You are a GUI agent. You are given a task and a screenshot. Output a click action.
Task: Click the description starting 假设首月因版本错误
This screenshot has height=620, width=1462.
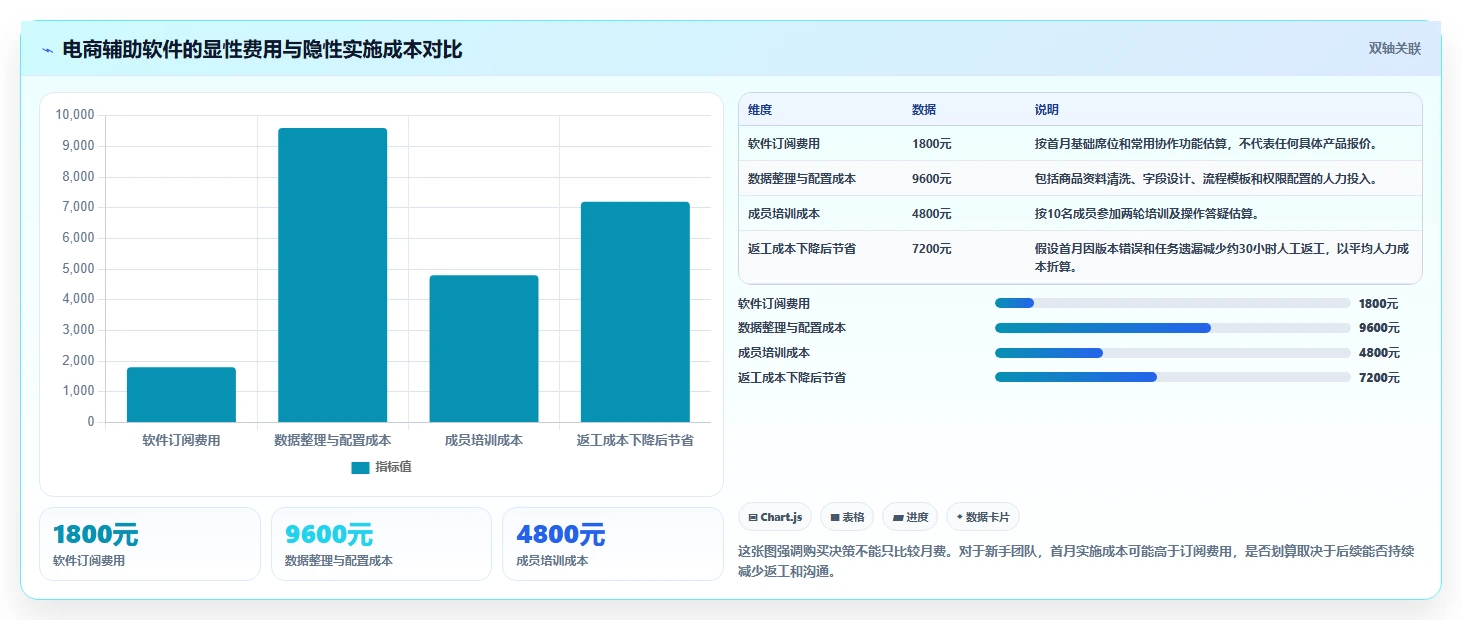click(x=1222, y=258)
